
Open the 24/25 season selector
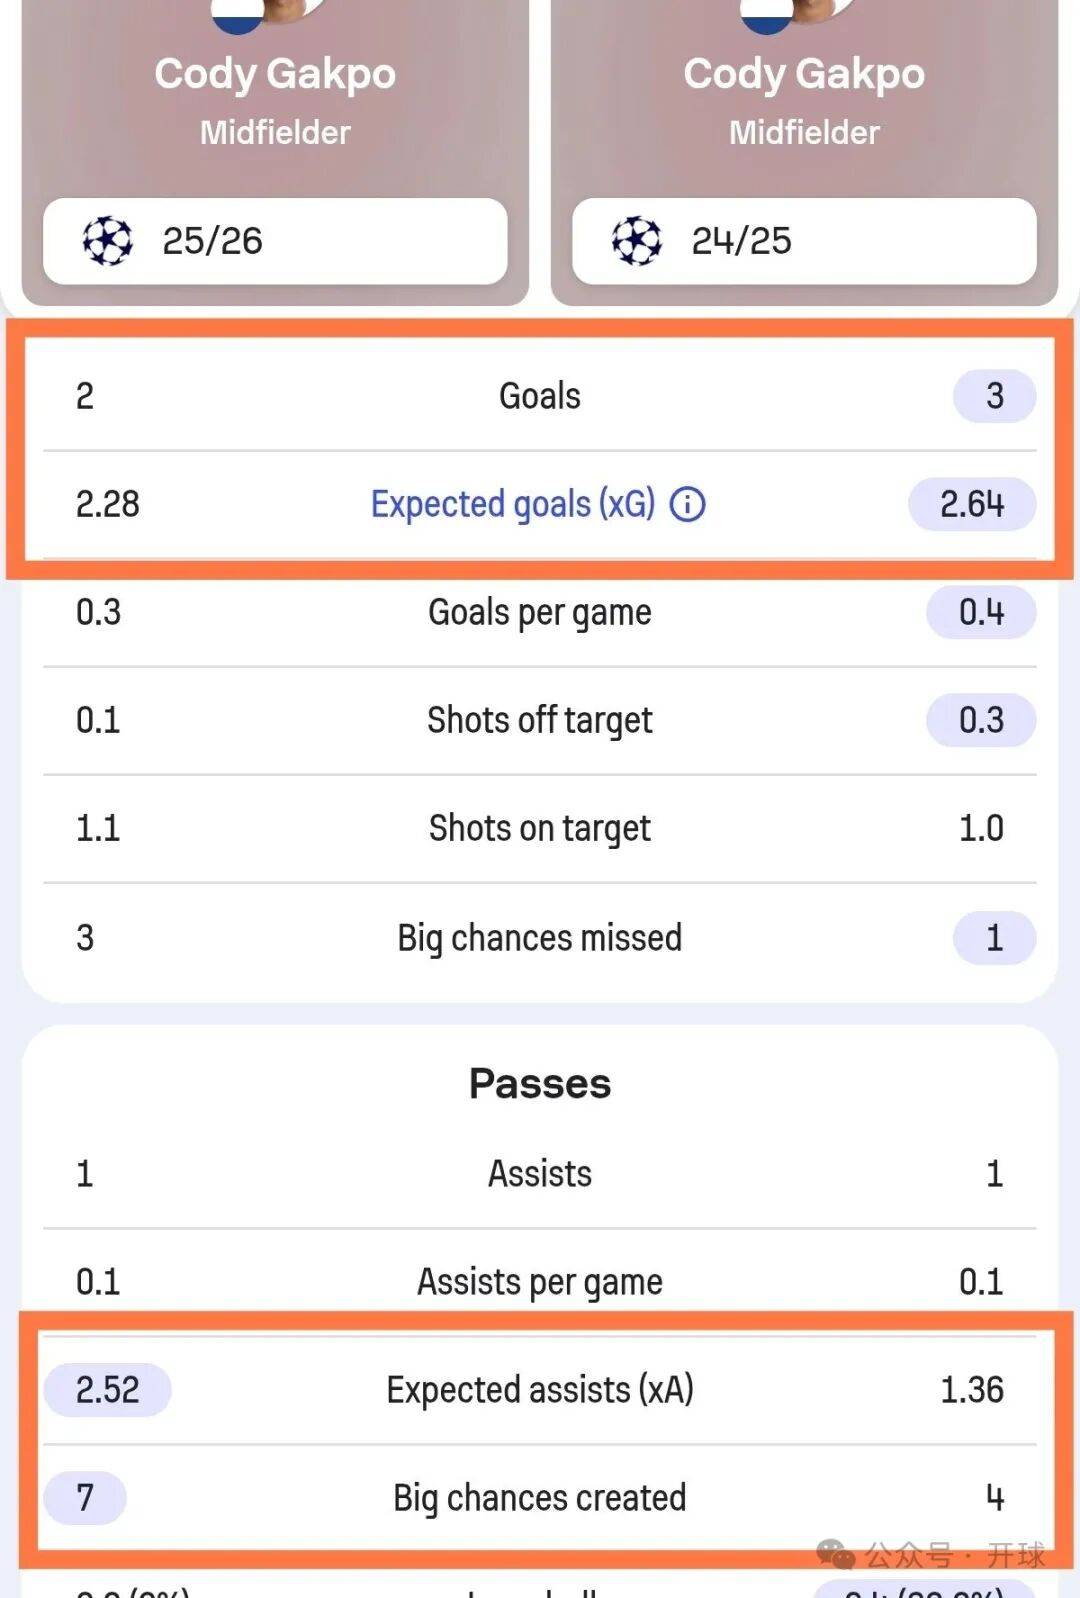coord(804,241)
